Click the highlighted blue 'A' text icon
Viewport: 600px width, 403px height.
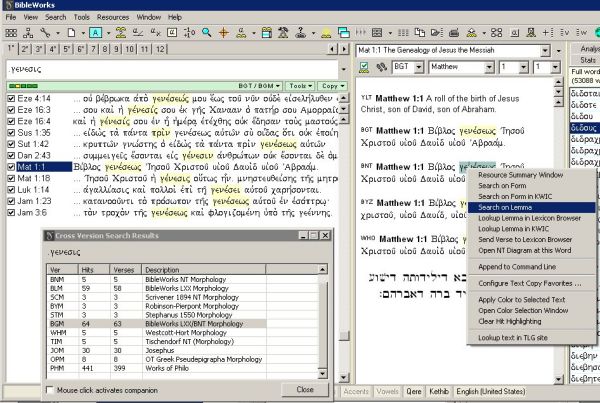[x=95, y=33]
